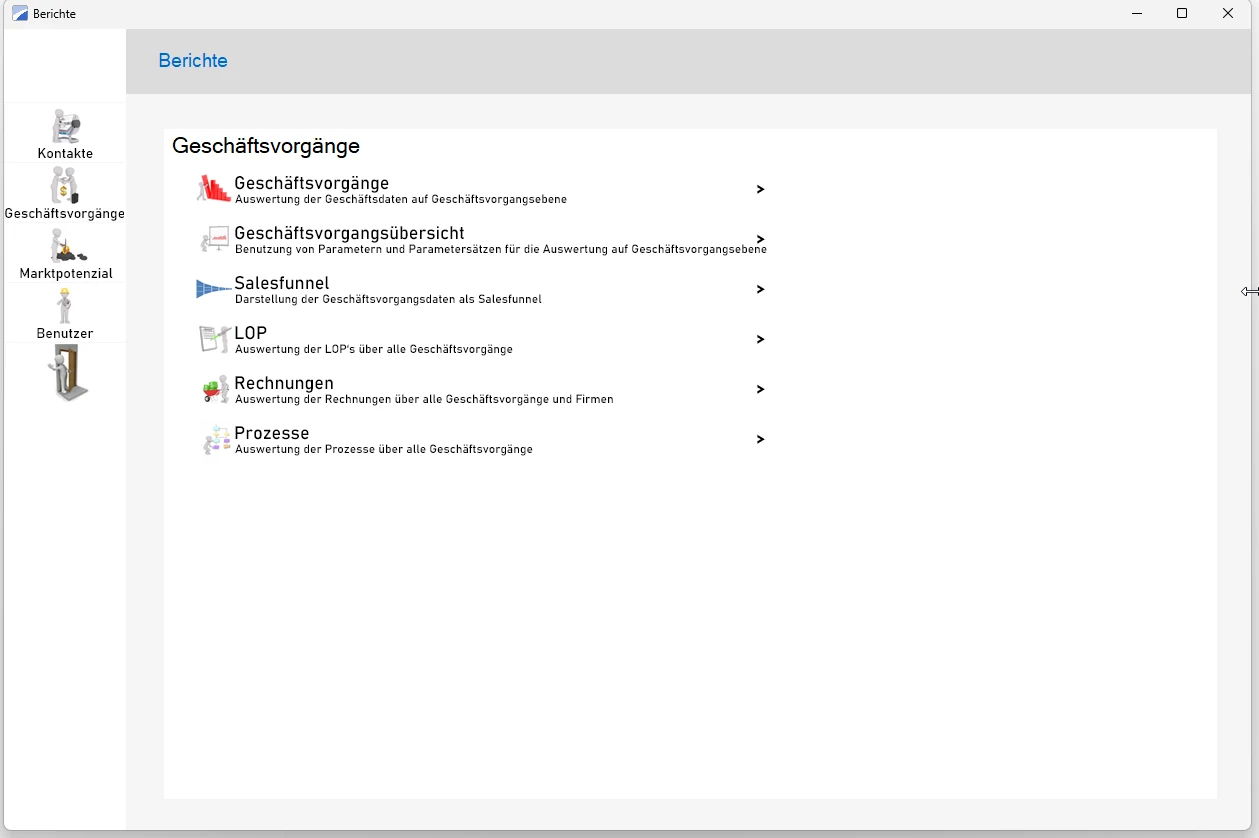This screenshot has width=1259, height=838.
Task: Expand the Rechnungen row arrow
Action: click(x=760, y=389)
